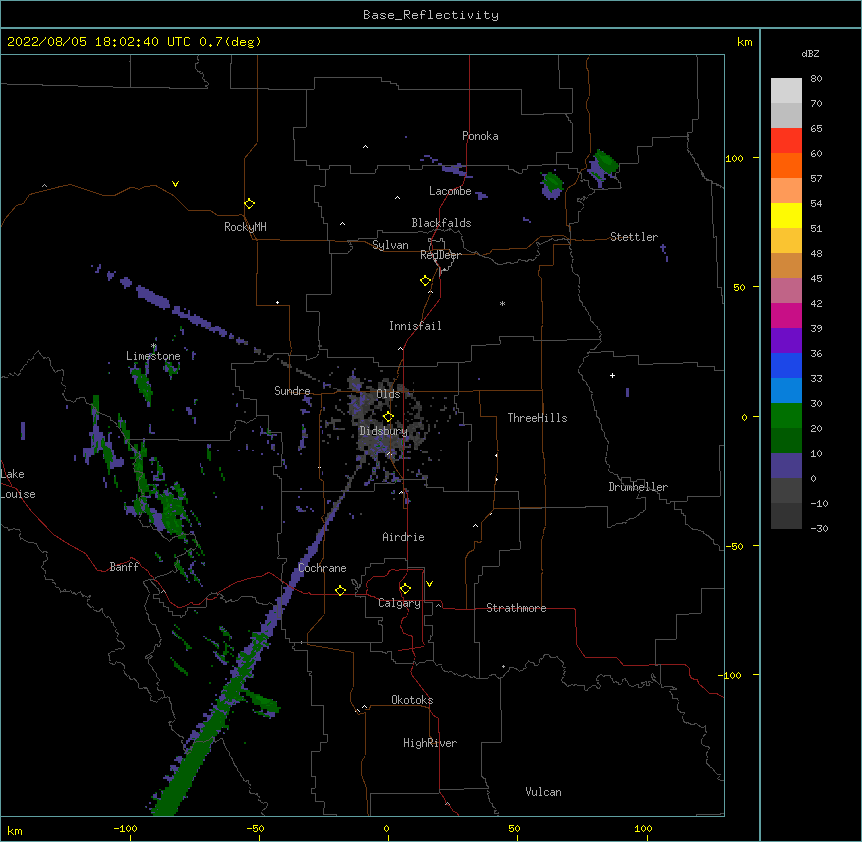The width and height of the screenshot is (862, 842).
Task: Click the Stettler city label
Action: click(x=634, y=237)
